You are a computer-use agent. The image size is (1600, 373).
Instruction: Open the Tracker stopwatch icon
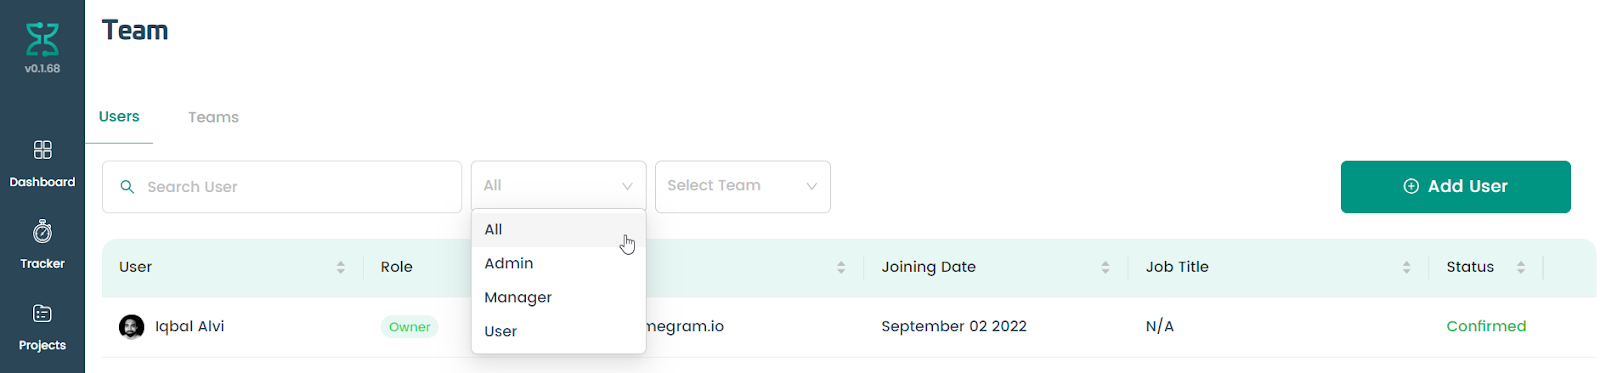coord(42,232)
